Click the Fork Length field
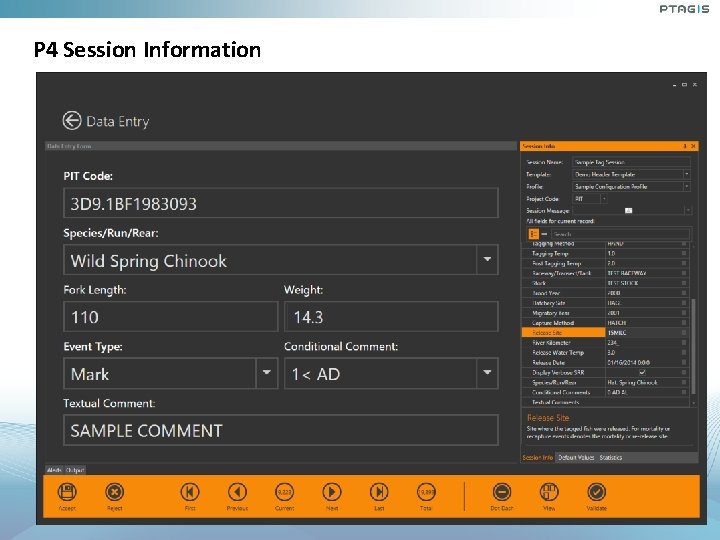720x540 pixels. tap(171, 316)
